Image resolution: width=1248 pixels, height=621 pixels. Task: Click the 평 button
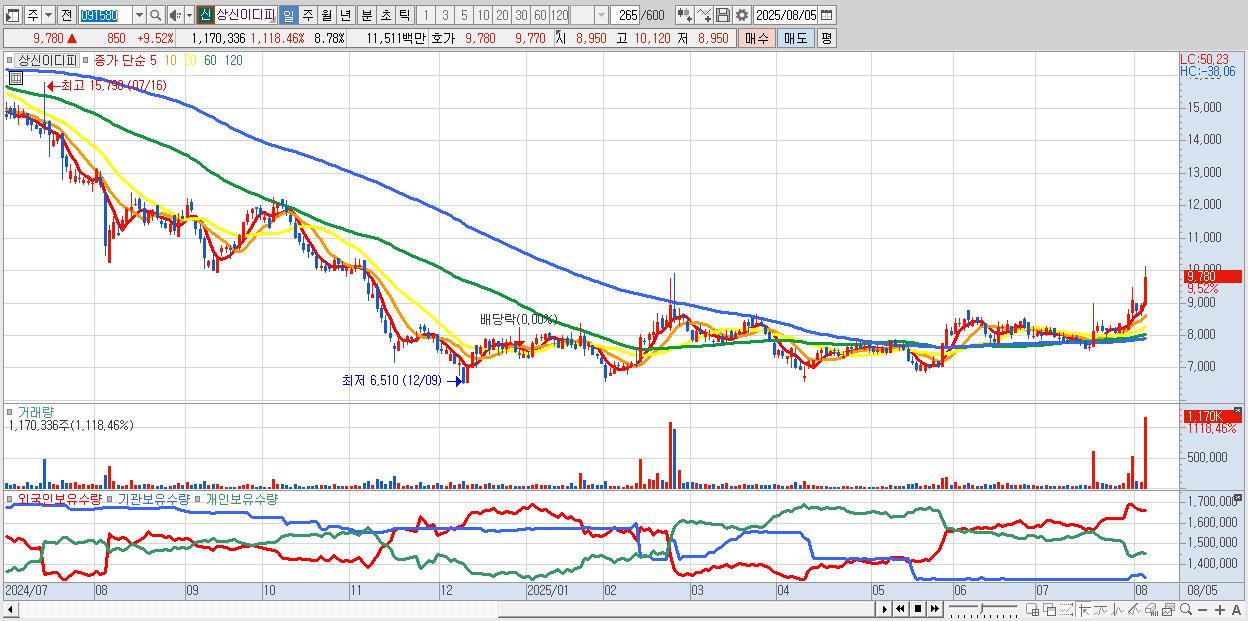(x=826, y=38)
